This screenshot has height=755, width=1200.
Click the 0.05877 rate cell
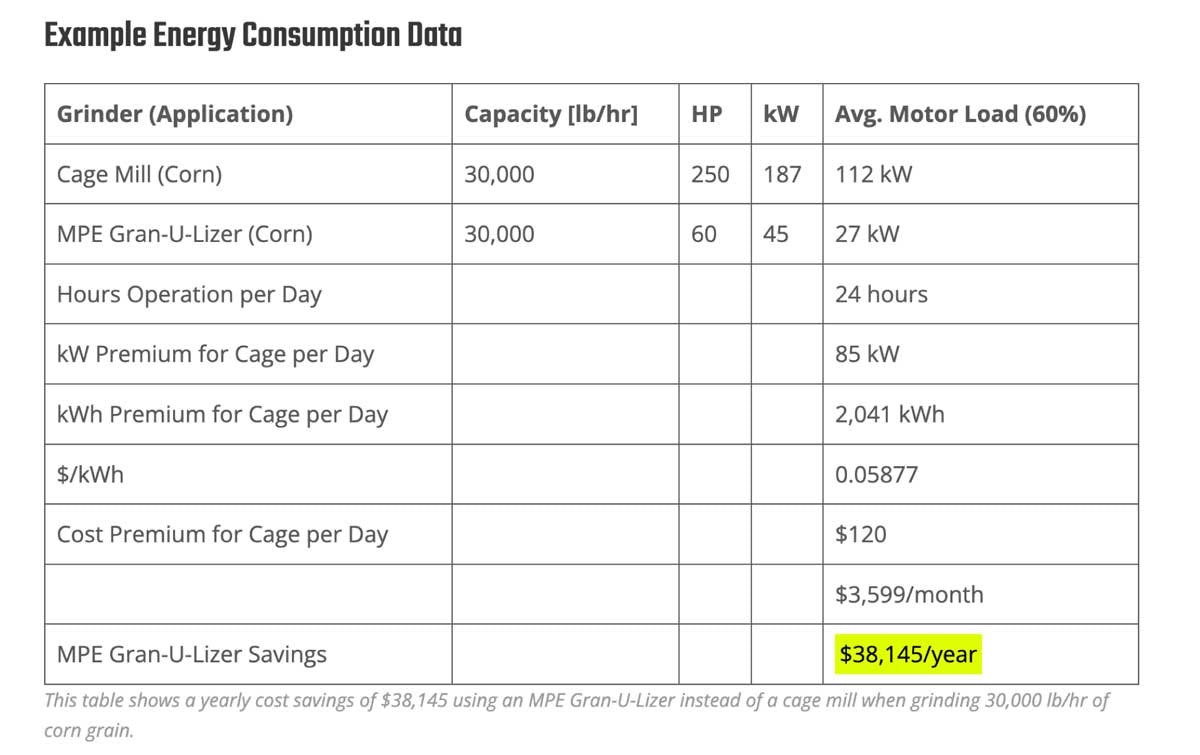coord(876,474)
